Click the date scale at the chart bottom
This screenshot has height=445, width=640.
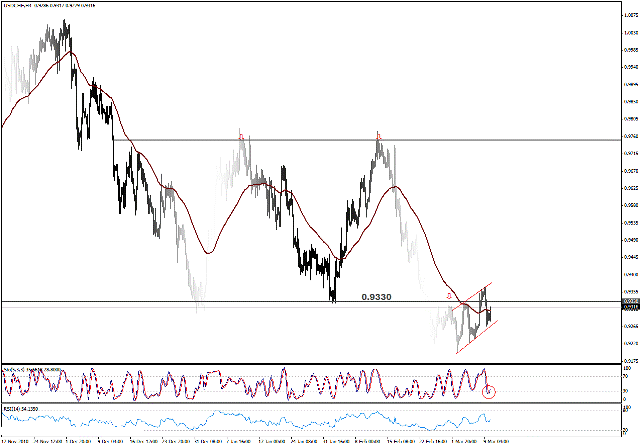[300, 439]
